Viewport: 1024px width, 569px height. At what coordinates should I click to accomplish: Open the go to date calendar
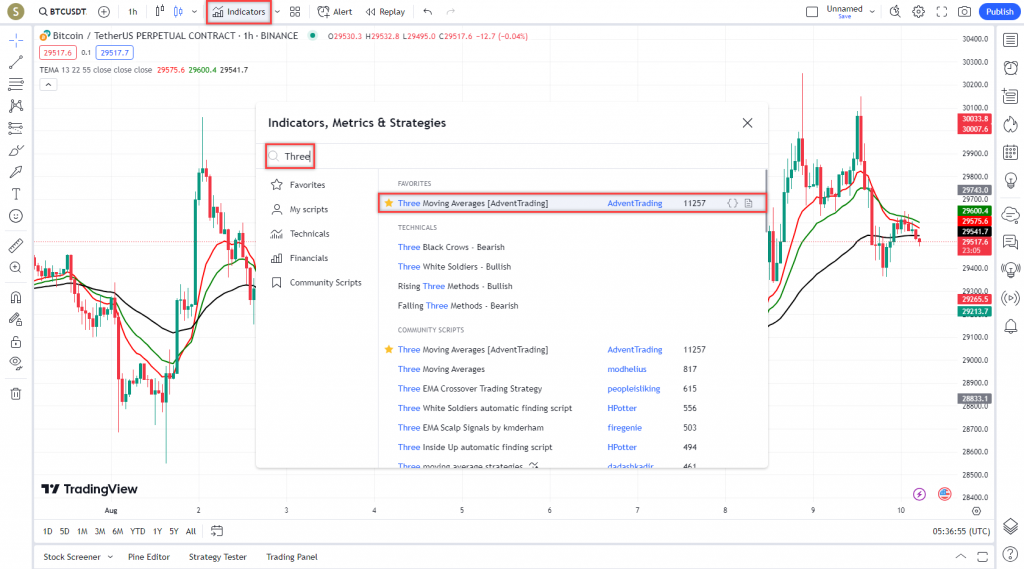pos(217,531)
